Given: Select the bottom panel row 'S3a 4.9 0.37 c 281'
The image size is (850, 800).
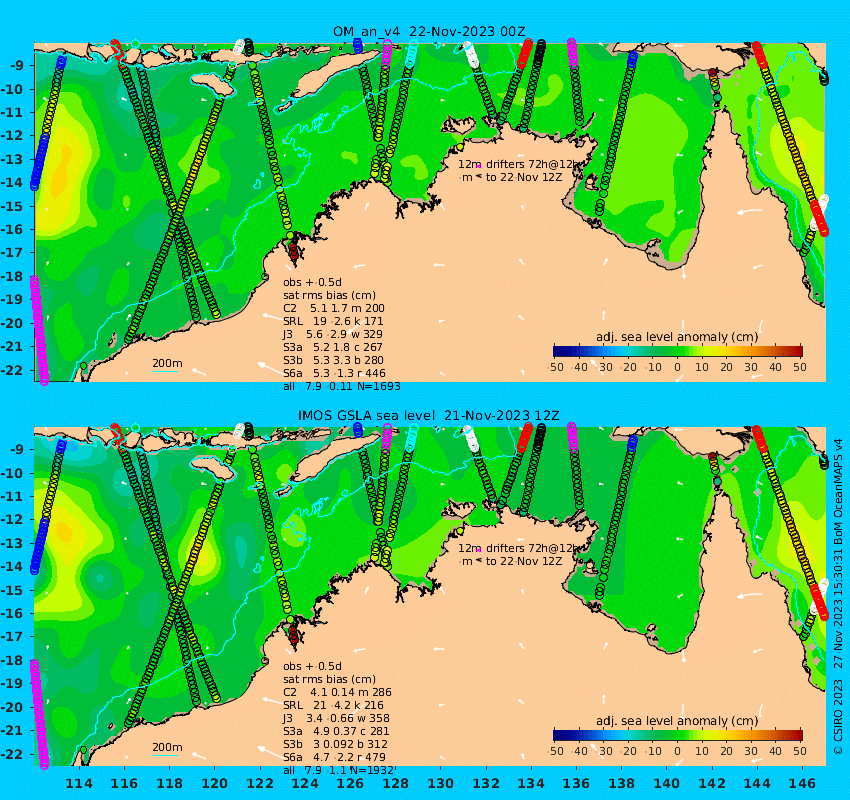Looking at the screenshot, I should [336, 731].
